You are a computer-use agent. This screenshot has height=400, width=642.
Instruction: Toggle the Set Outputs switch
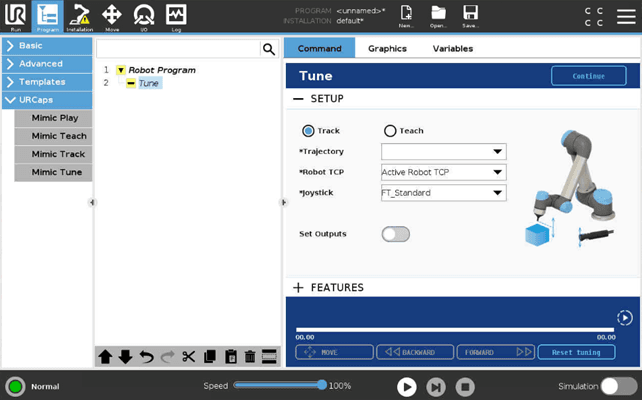[x=396, y=234]
